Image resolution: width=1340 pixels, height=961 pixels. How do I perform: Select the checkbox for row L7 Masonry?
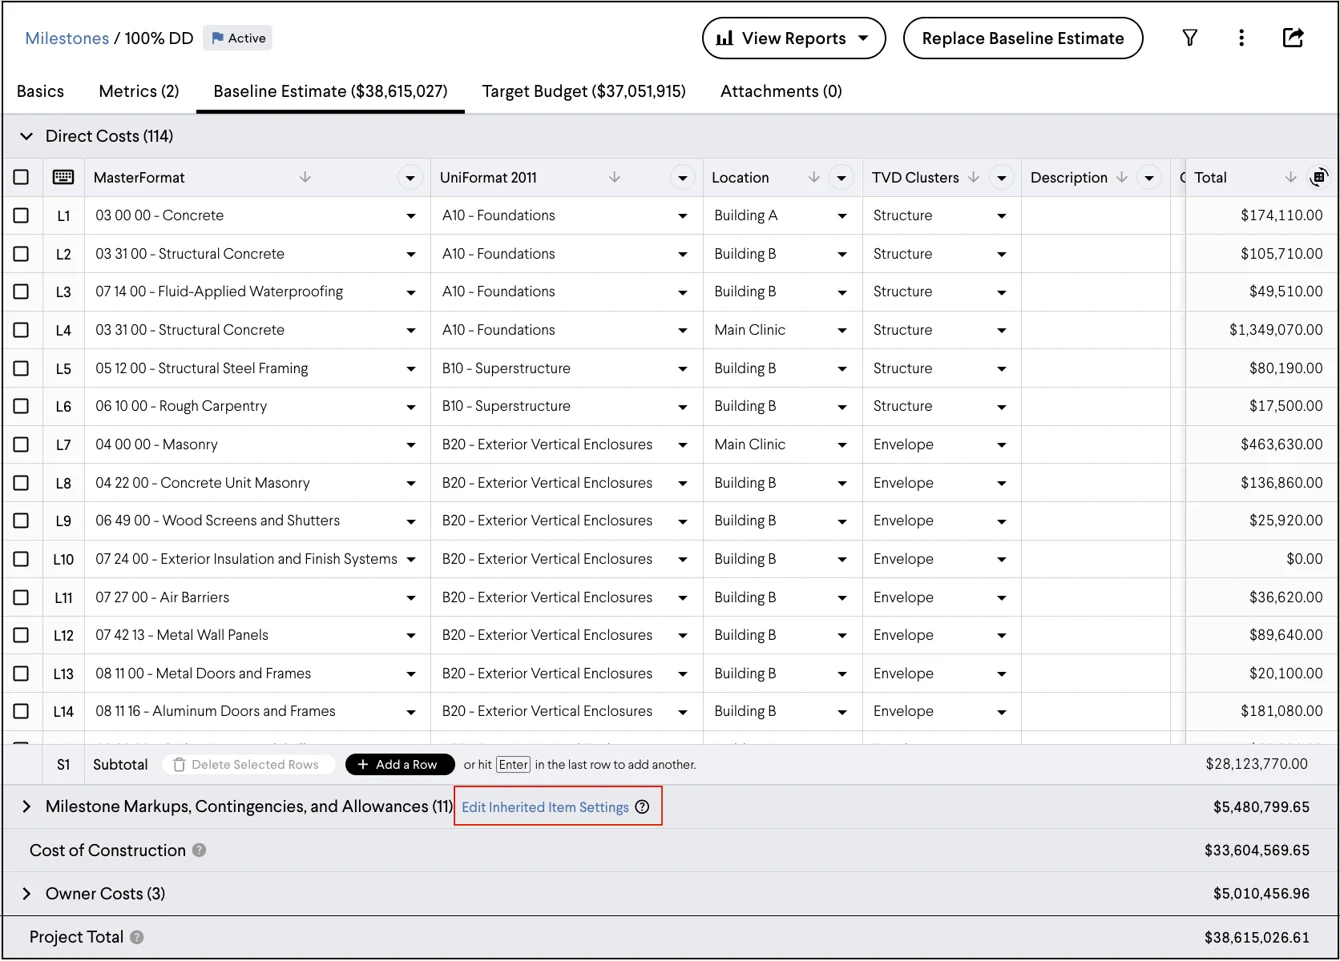(x=22, y=444)
